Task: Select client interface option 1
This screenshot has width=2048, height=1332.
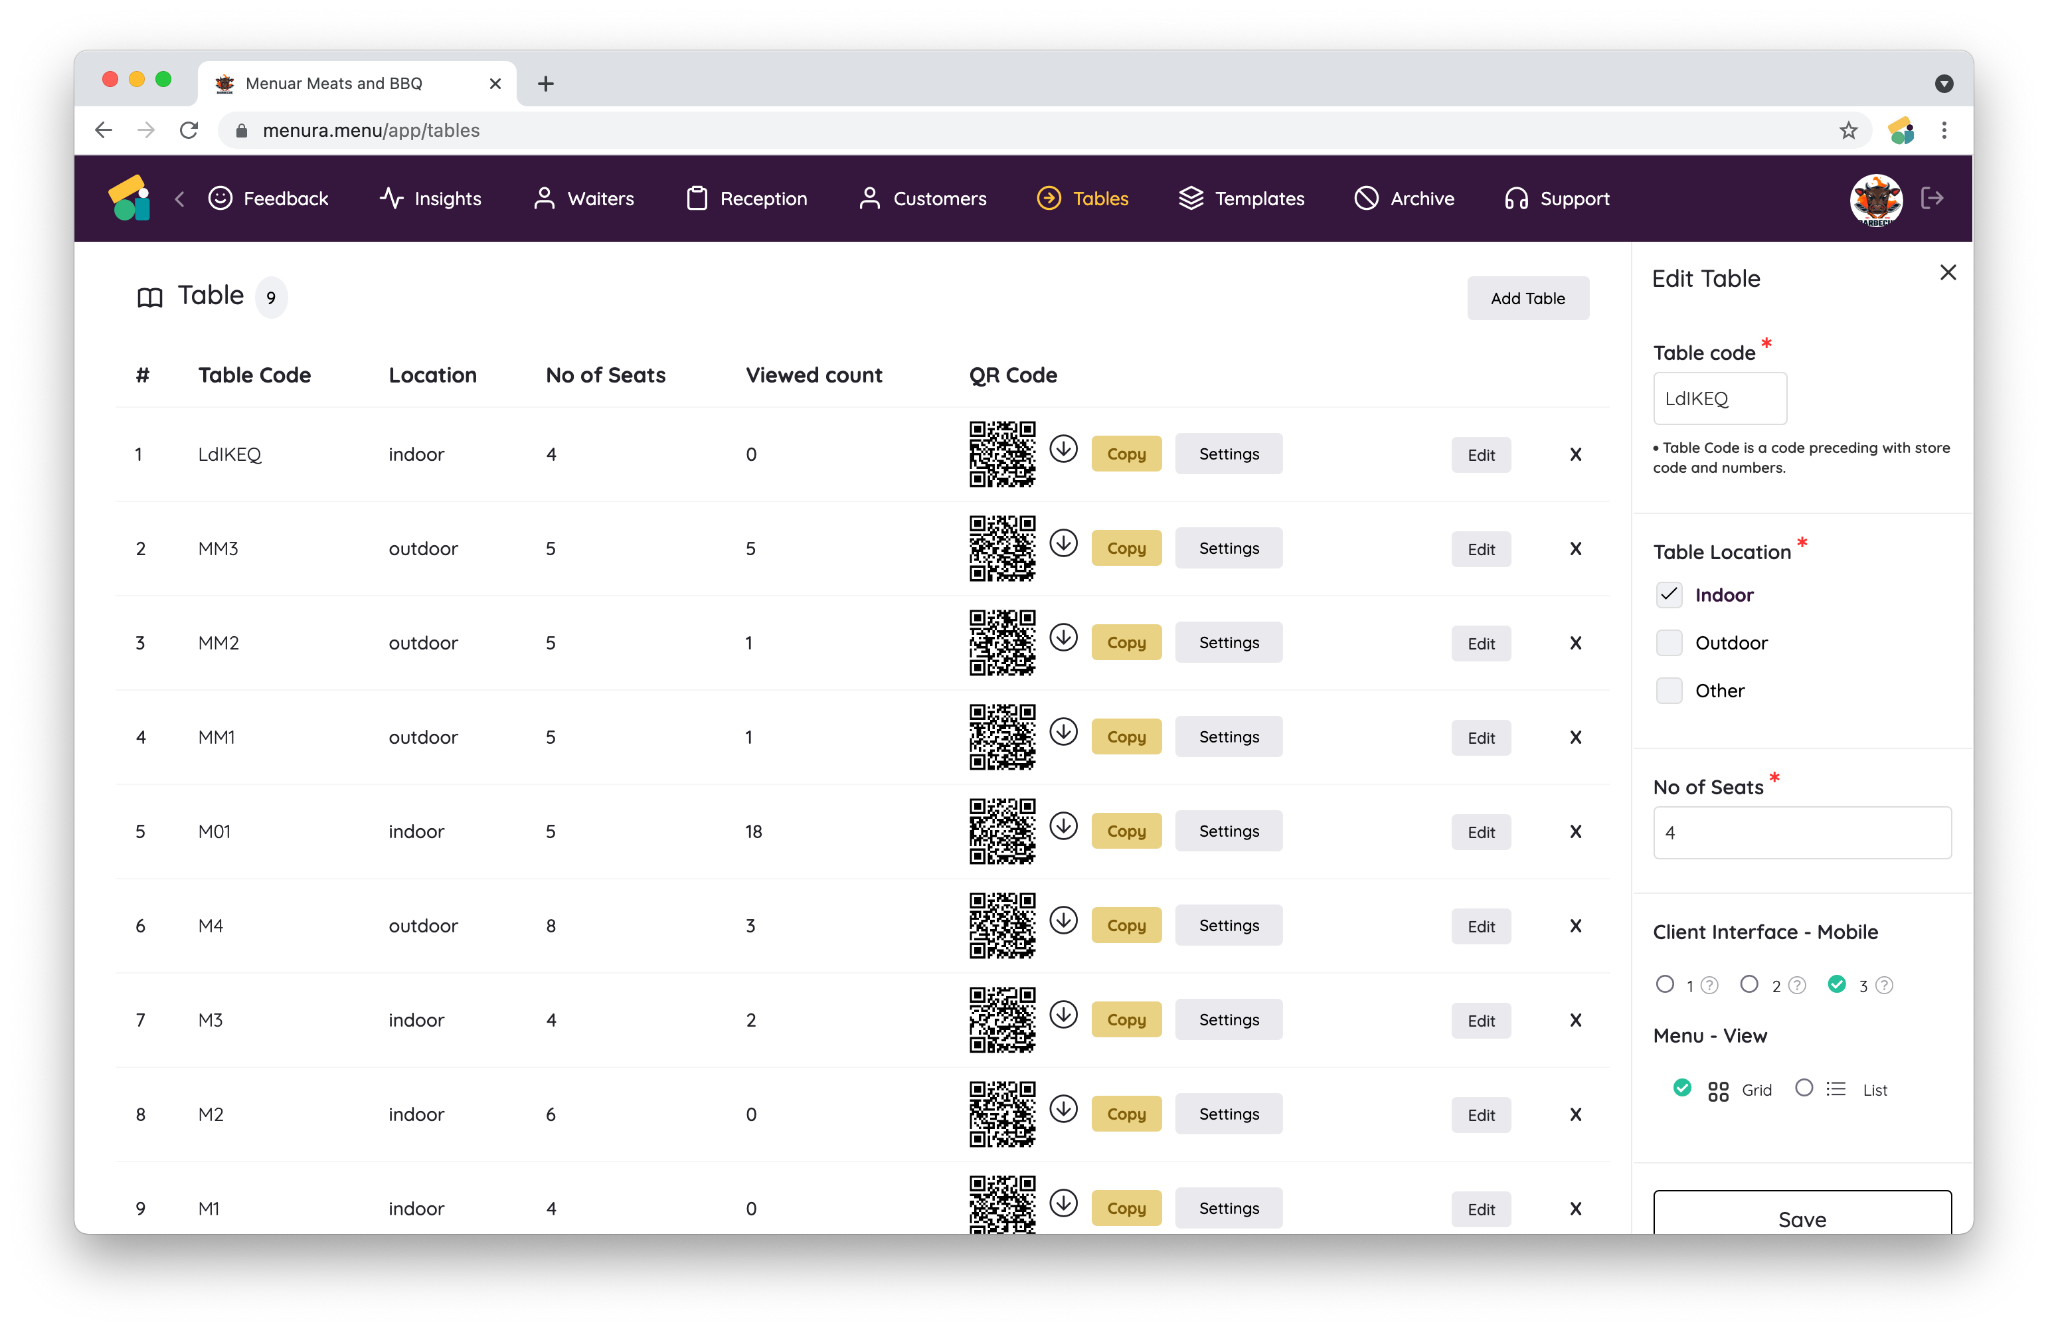Action: tap(1665, 985)
